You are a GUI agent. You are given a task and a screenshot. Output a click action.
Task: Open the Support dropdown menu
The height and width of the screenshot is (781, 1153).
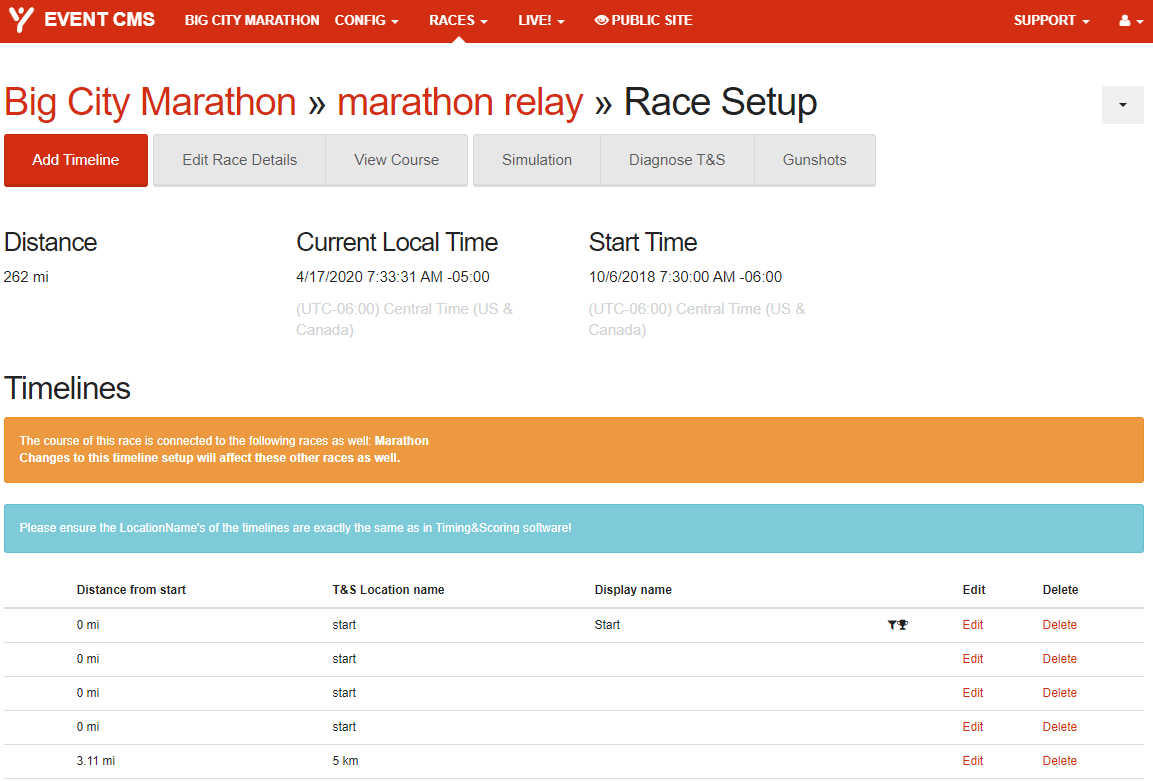tap(1051, 21)
